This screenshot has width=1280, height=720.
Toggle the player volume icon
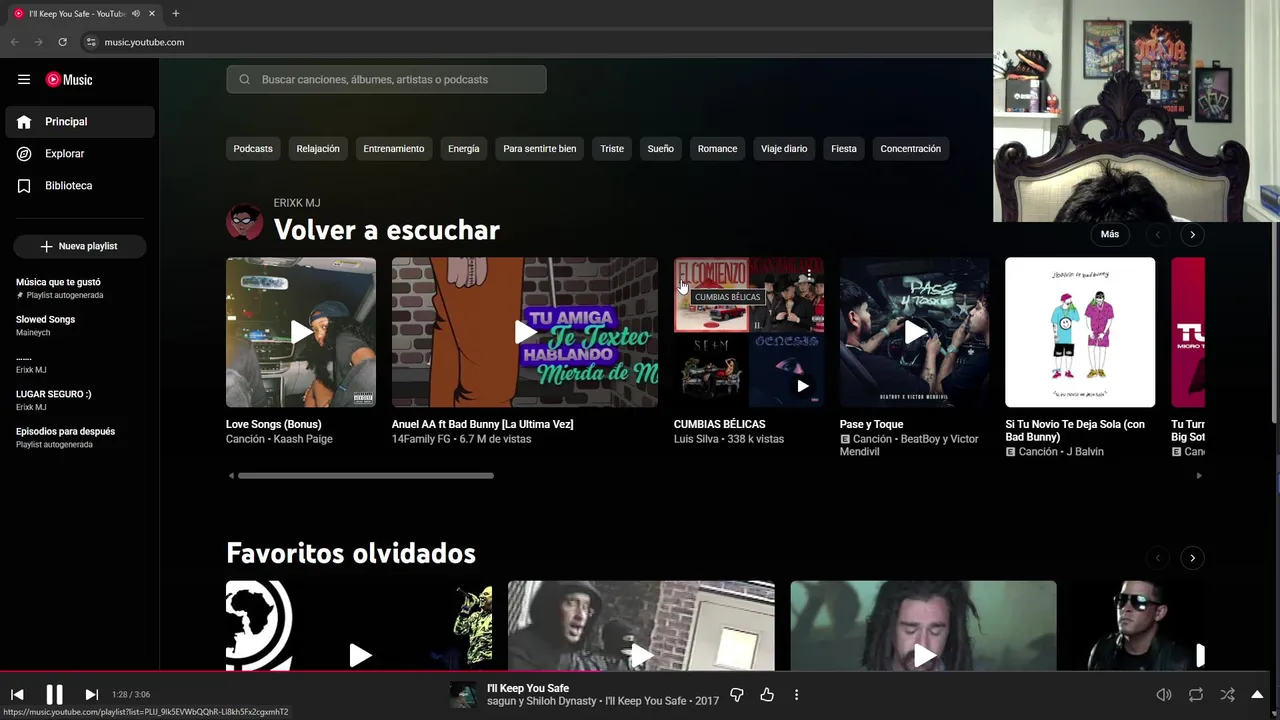[x=1164, y=695]
